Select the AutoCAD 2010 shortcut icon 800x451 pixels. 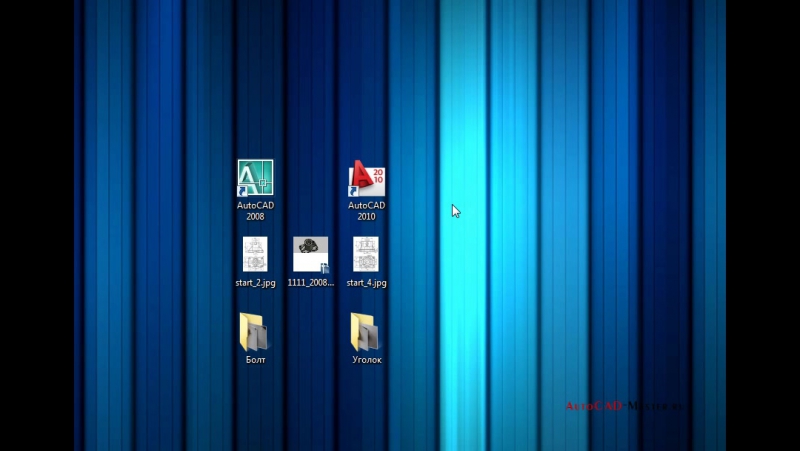[x=366, y=178]
